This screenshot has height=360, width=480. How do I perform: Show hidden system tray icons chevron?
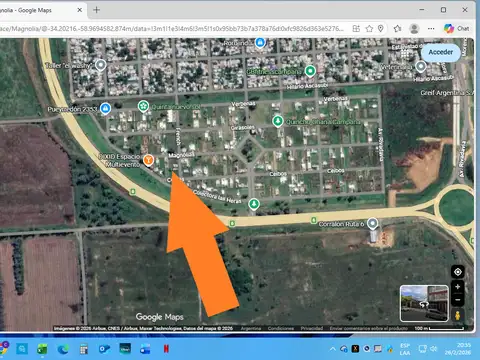[x=332, y=349]
